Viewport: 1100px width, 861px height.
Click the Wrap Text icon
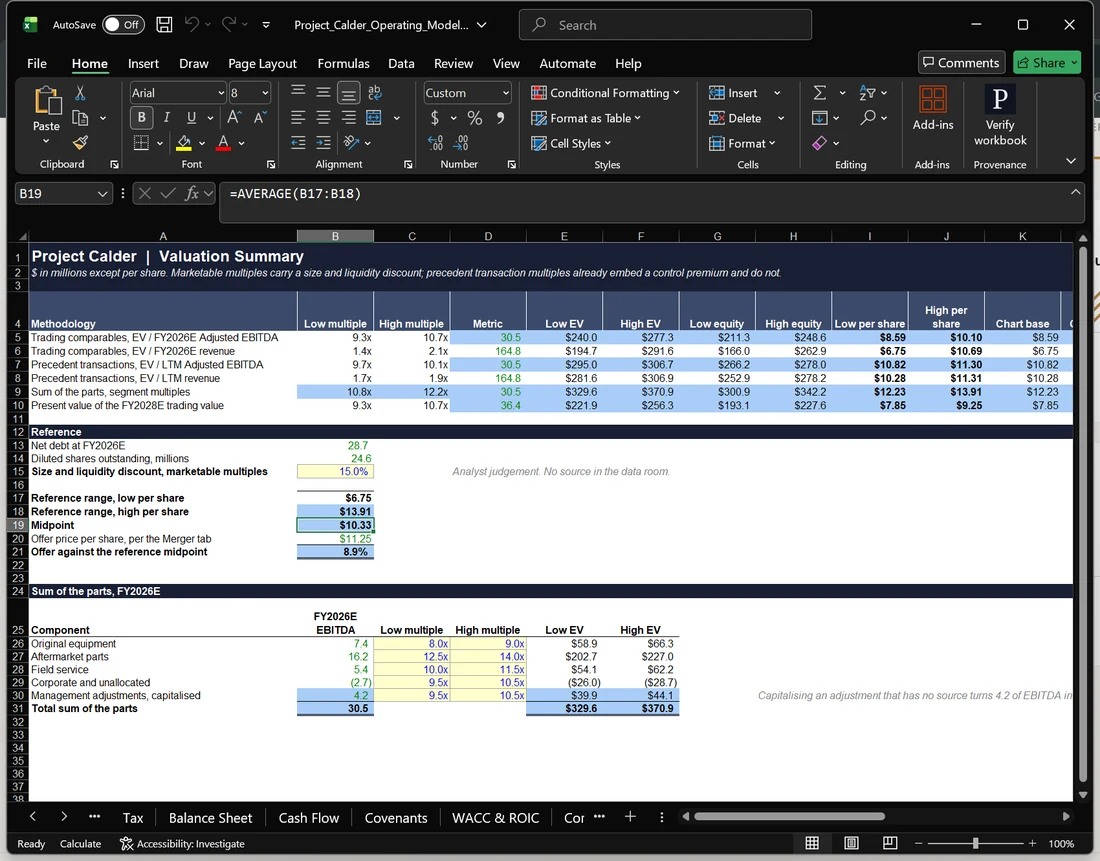pos(375,92)
